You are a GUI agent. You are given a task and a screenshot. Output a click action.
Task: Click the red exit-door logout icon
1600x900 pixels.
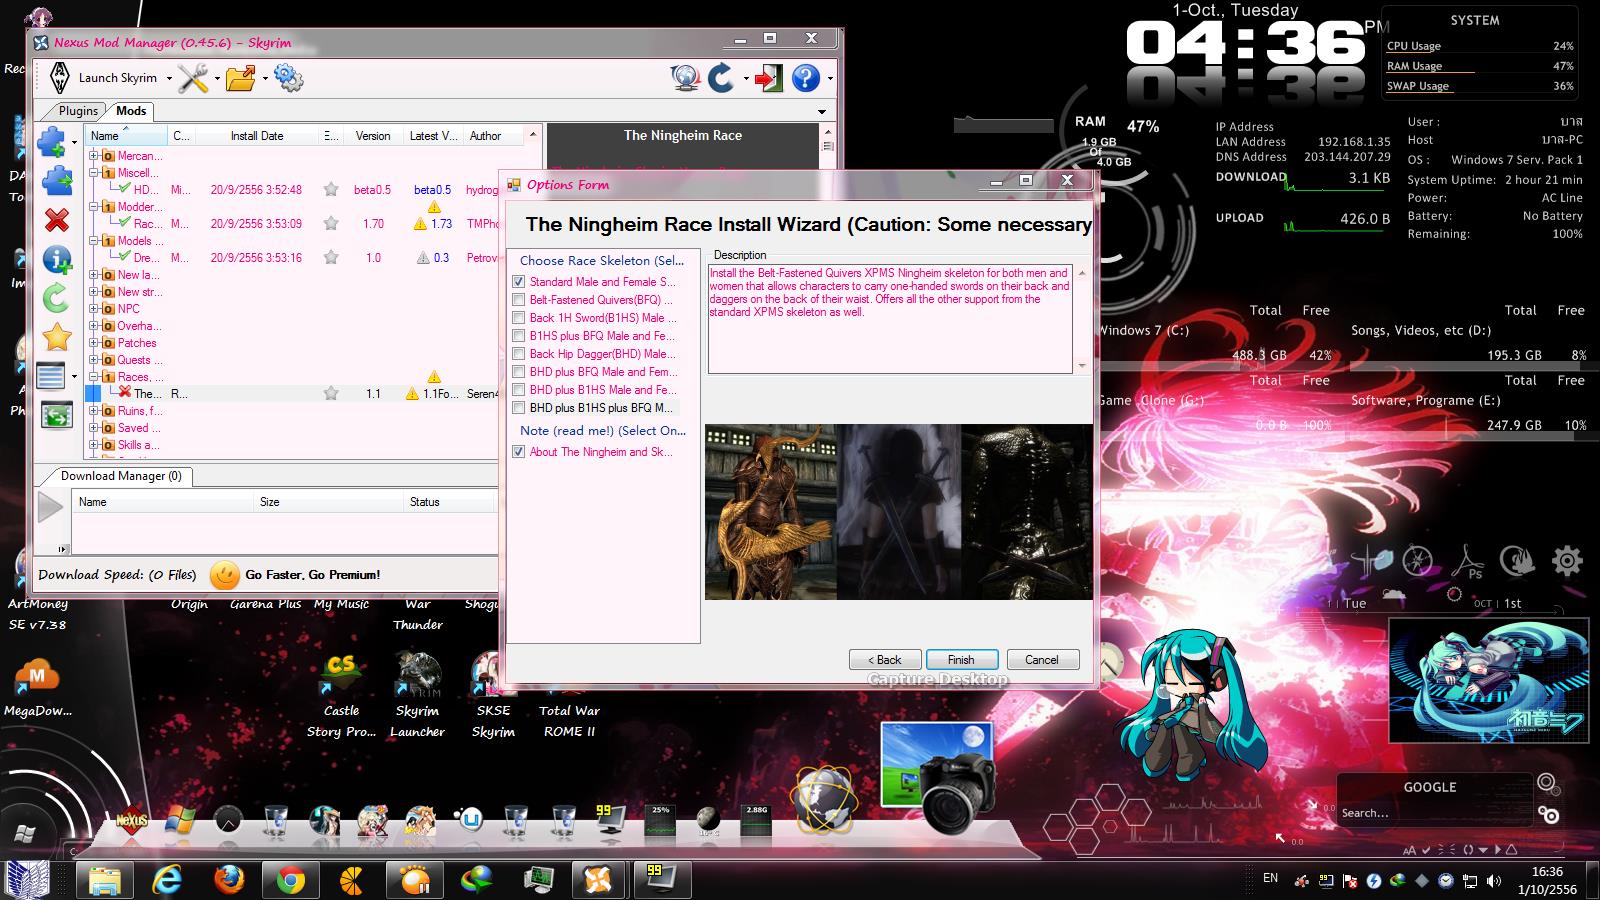coord(768,78)
